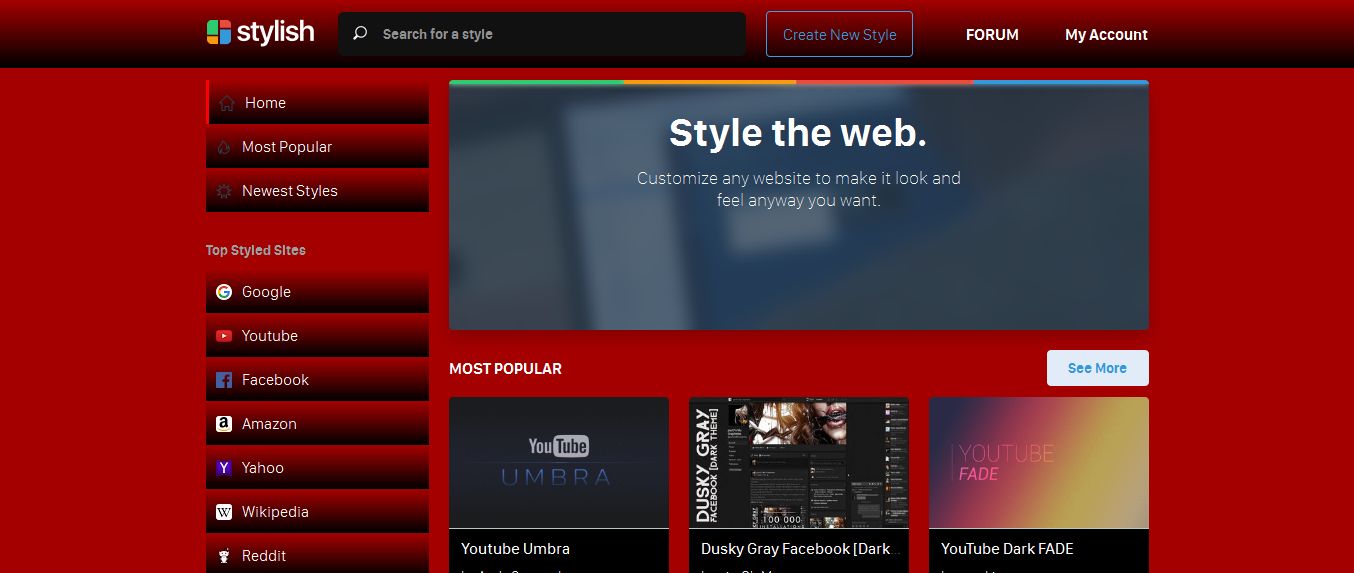The height and width of the screenshot is (573, 1354).
Task: Click the Youtube play icon
Action: click(x=224, y=336)
